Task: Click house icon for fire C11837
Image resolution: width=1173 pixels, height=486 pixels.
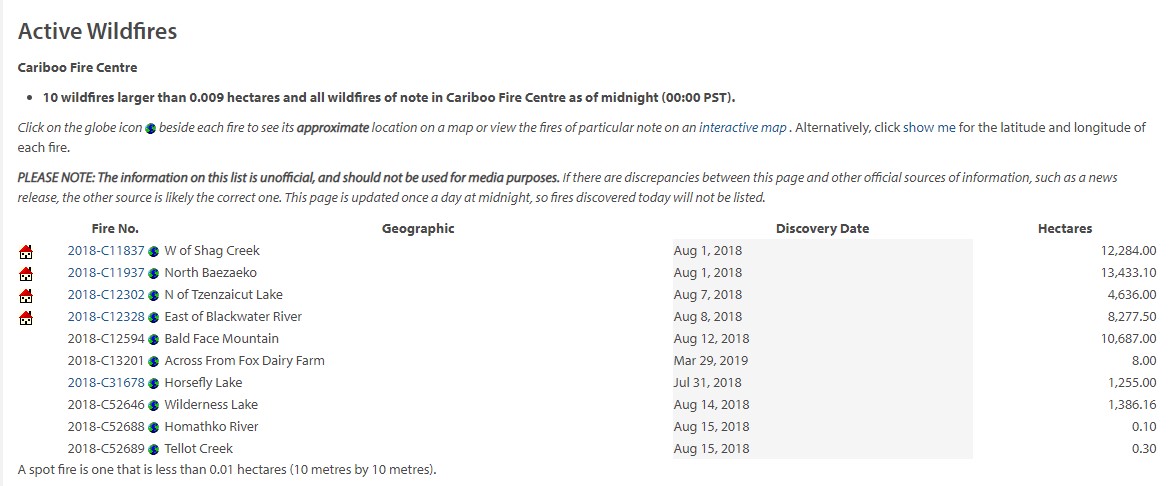Action: (x=26, y=251)
